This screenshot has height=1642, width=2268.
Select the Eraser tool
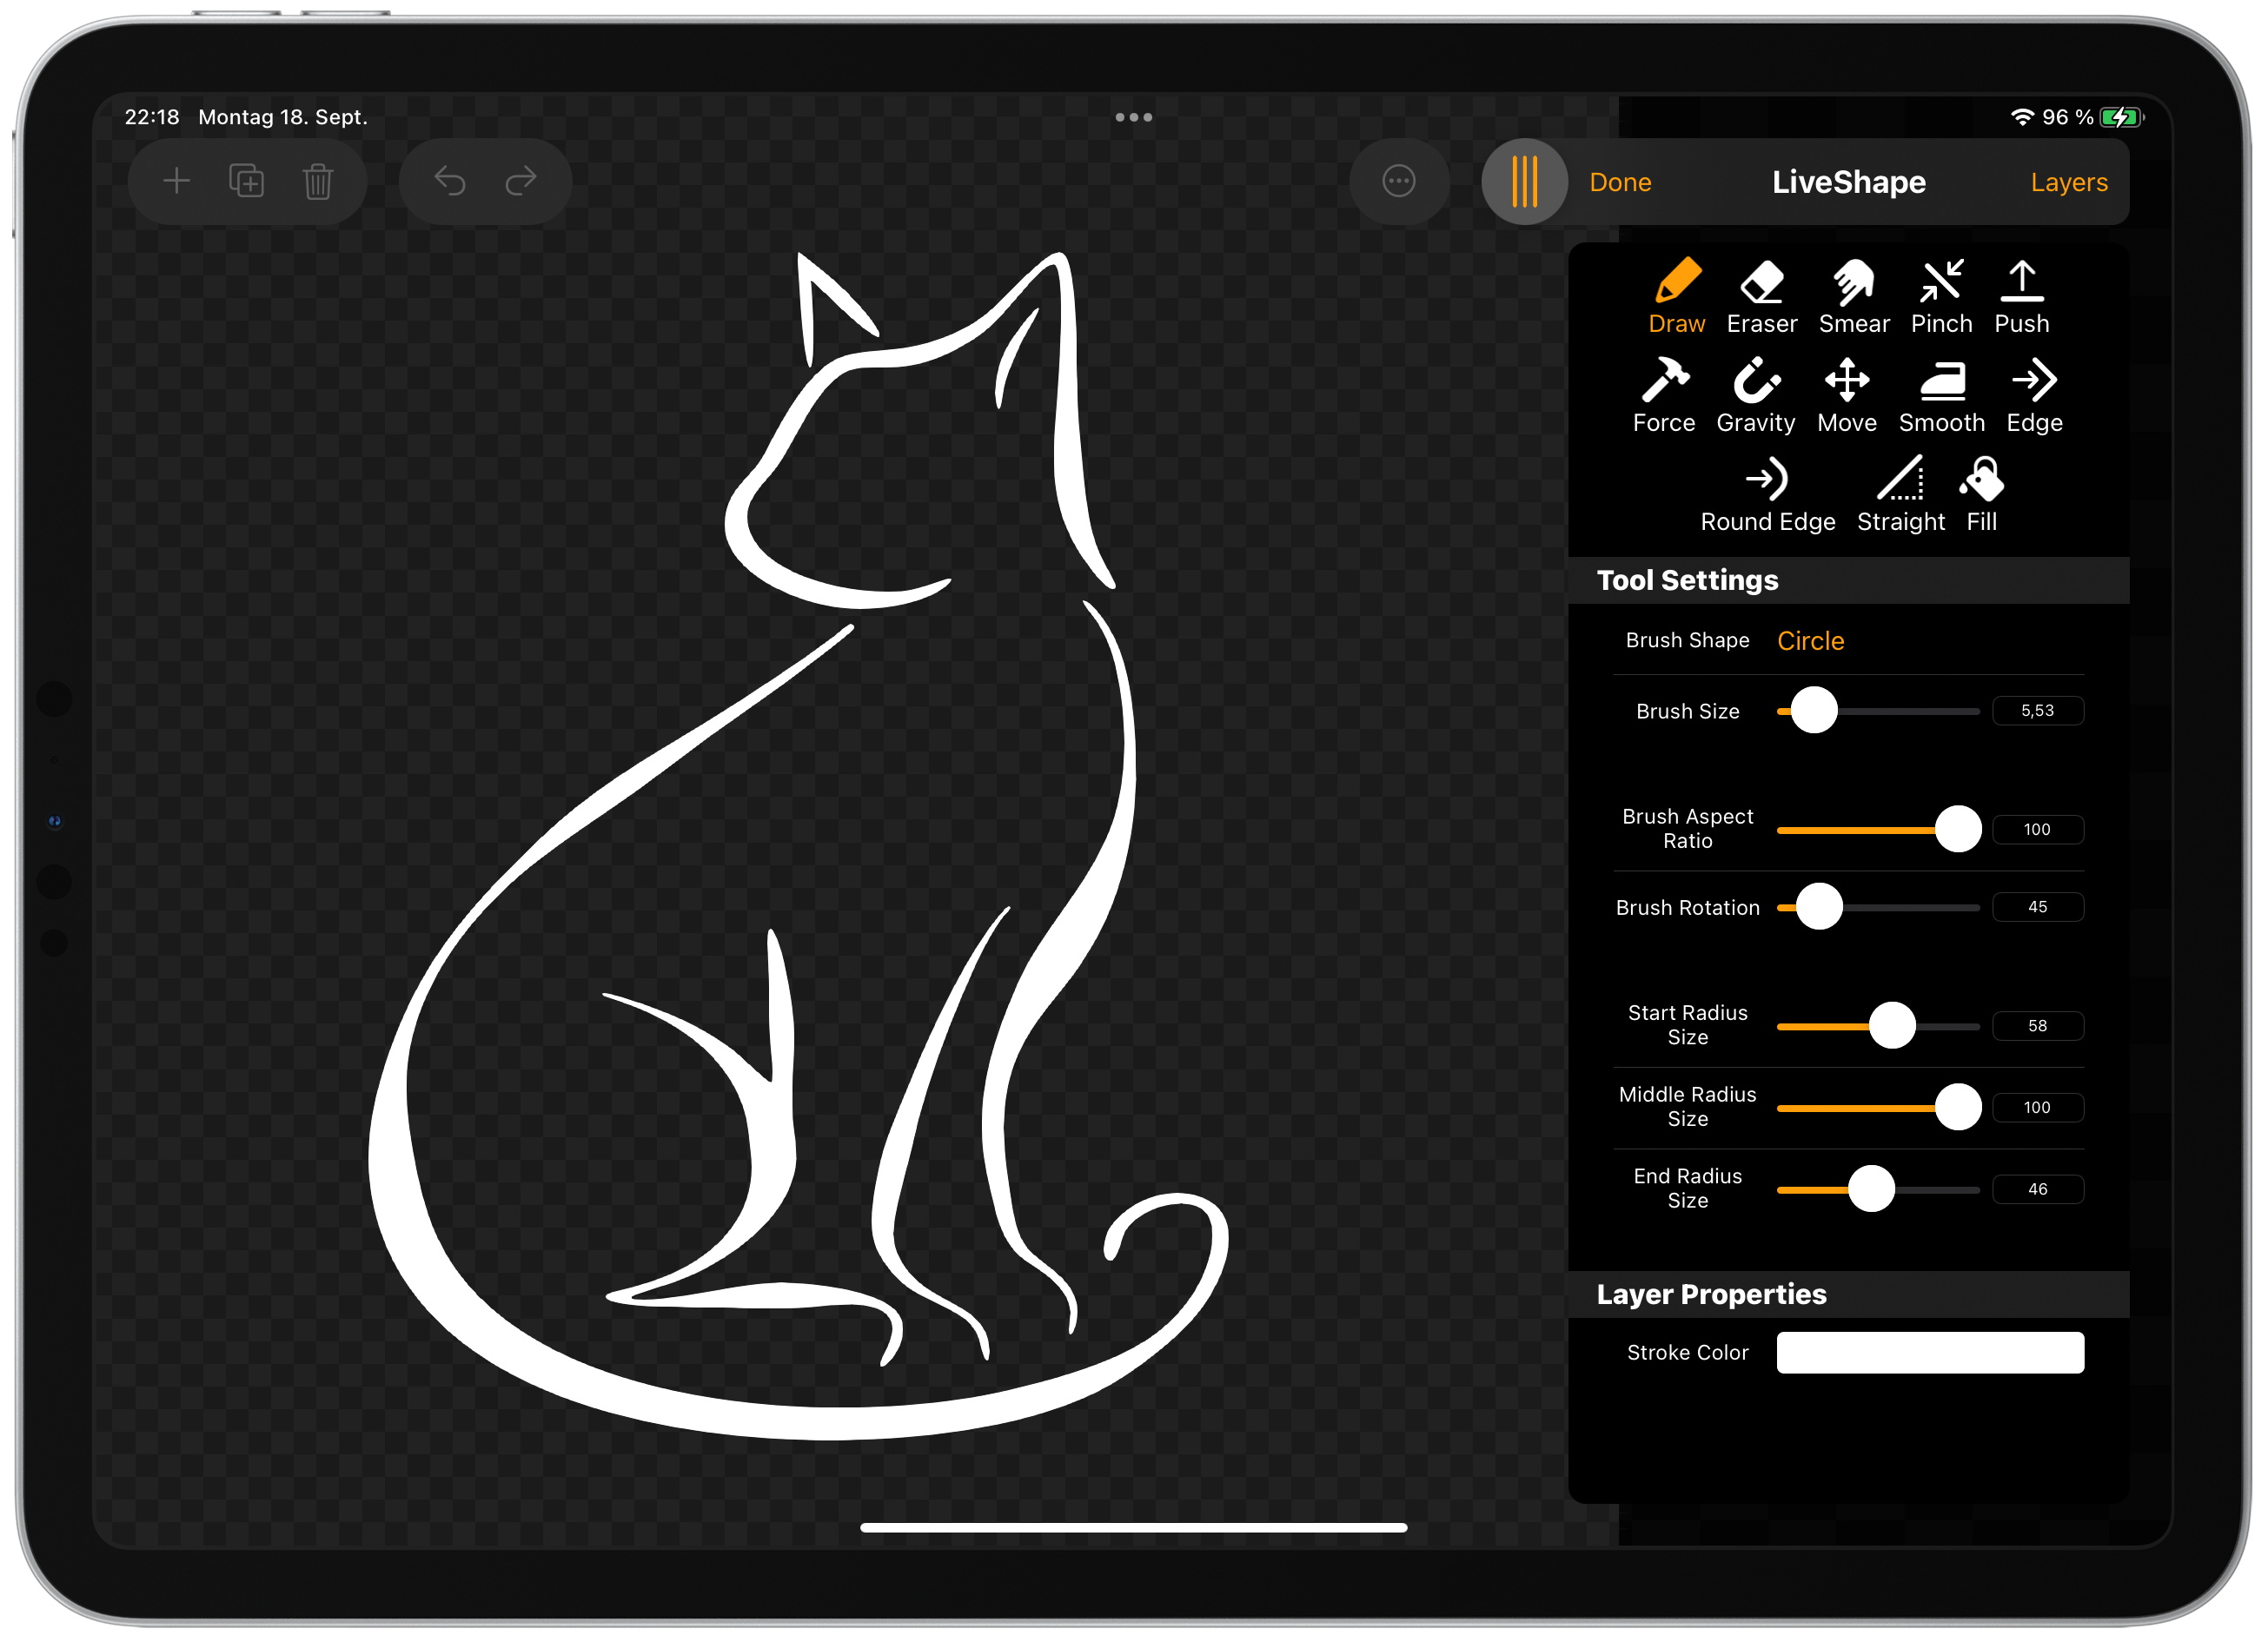(x=1761, y=296)
